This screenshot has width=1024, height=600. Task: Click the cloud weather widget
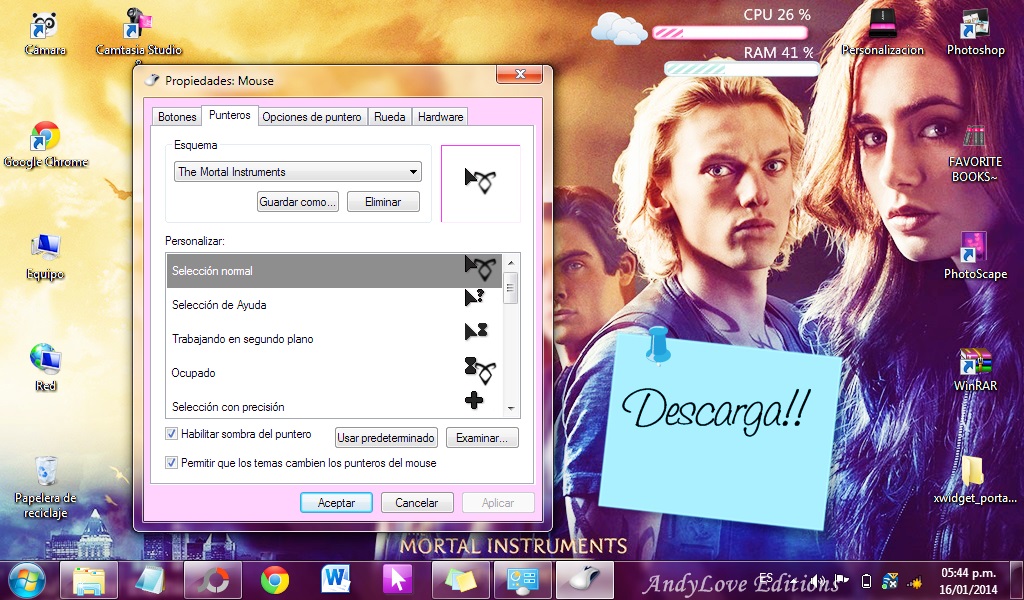click(618, 28)
